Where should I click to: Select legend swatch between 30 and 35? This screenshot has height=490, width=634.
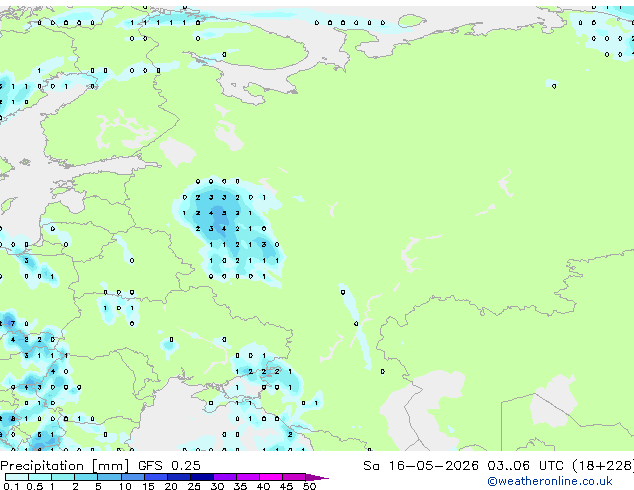click(225, 477)
